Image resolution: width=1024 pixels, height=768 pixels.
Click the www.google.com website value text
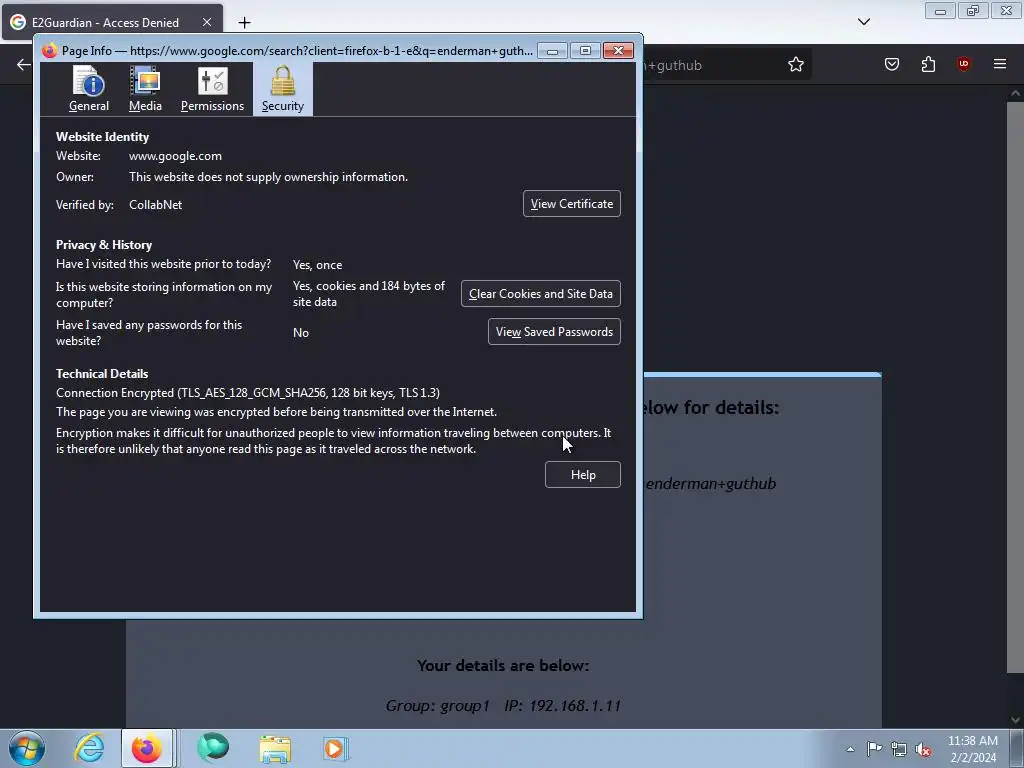point(175,156)
